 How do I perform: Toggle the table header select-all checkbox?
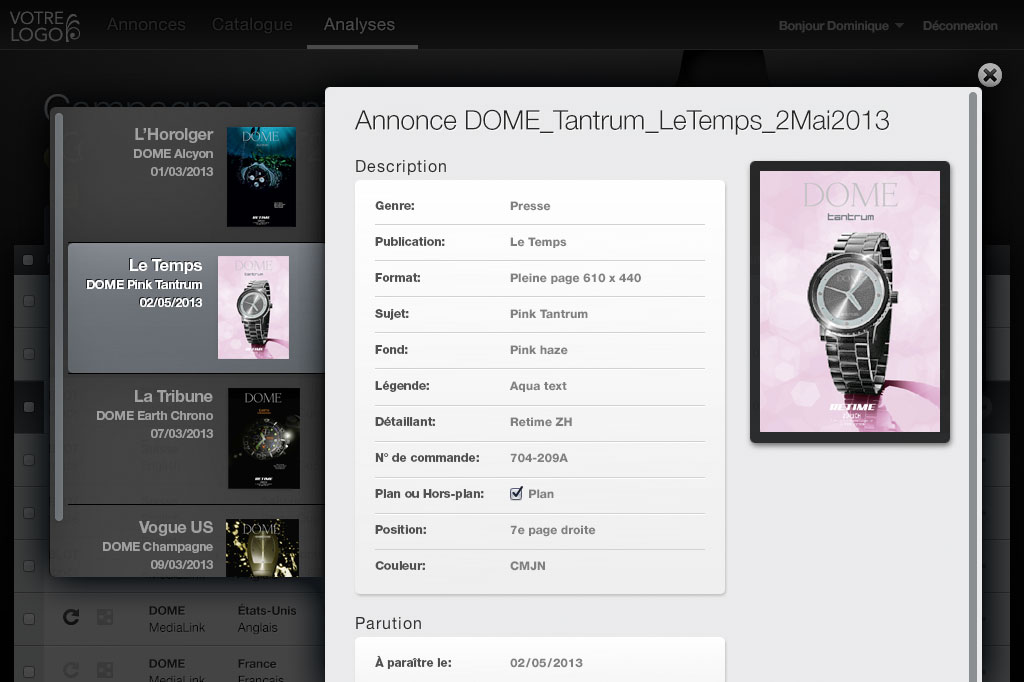pos(28,260)
